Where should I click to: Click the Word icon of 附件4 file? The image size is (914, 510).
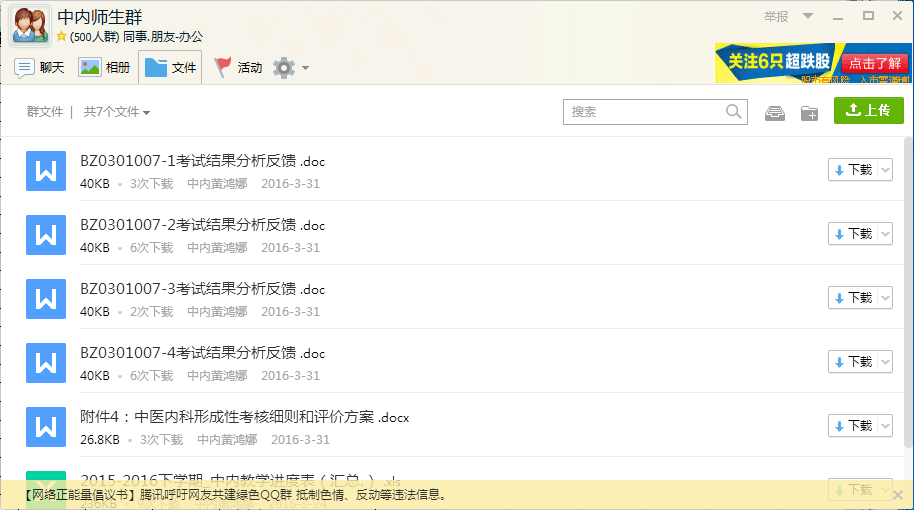coord(45,427)
